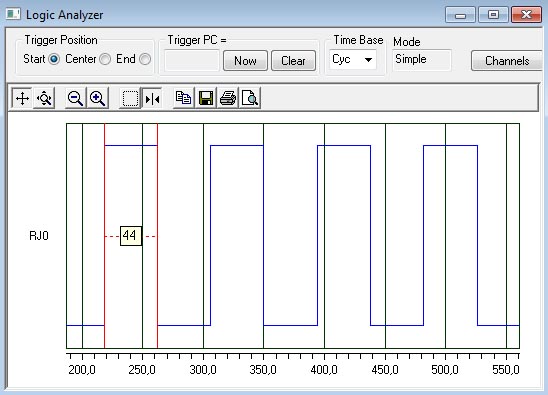The width and height of the screenshot is (548, 395).
Task: Select the pan/move tool icon
Action: (22, 98)
